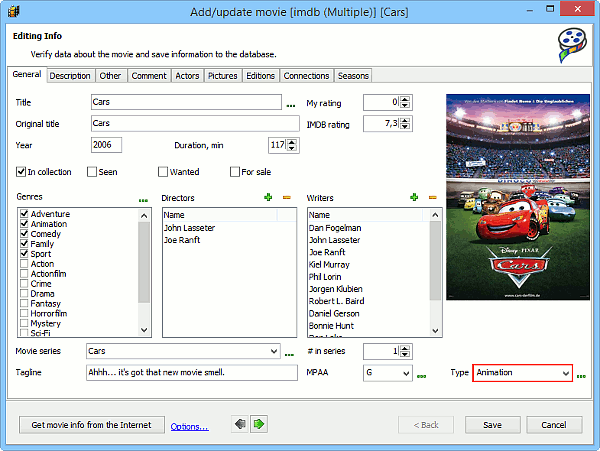Check the Drama genre

coord(24,293)
